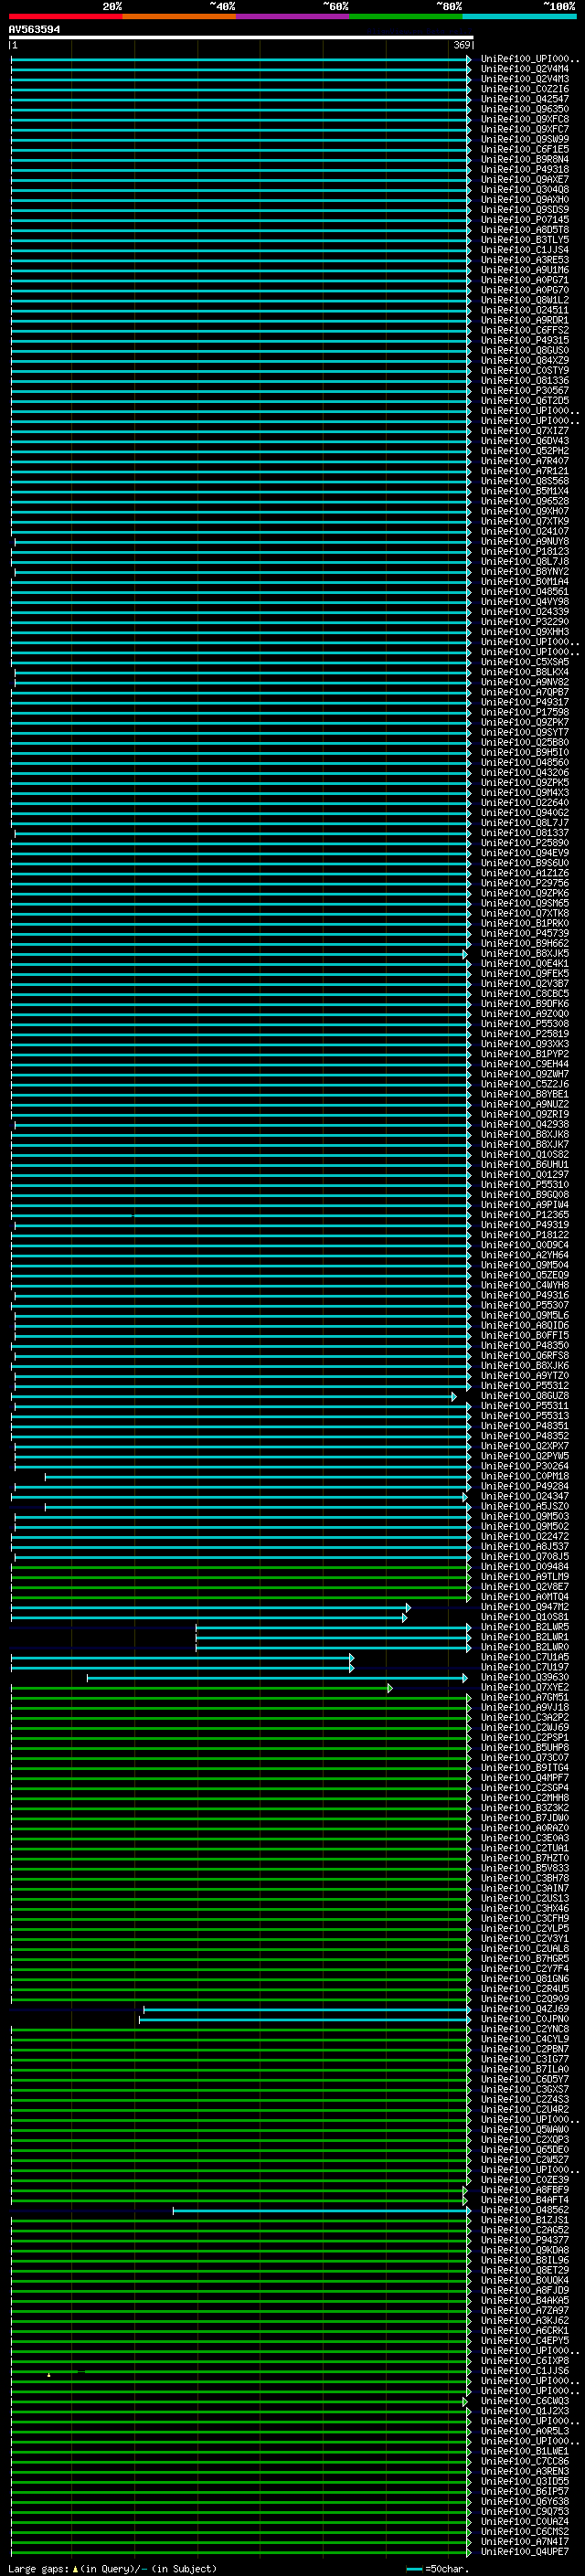Screen dimensions: 585x2576
Task: Select the query name AV563594
Action: (x=34, y=29)
